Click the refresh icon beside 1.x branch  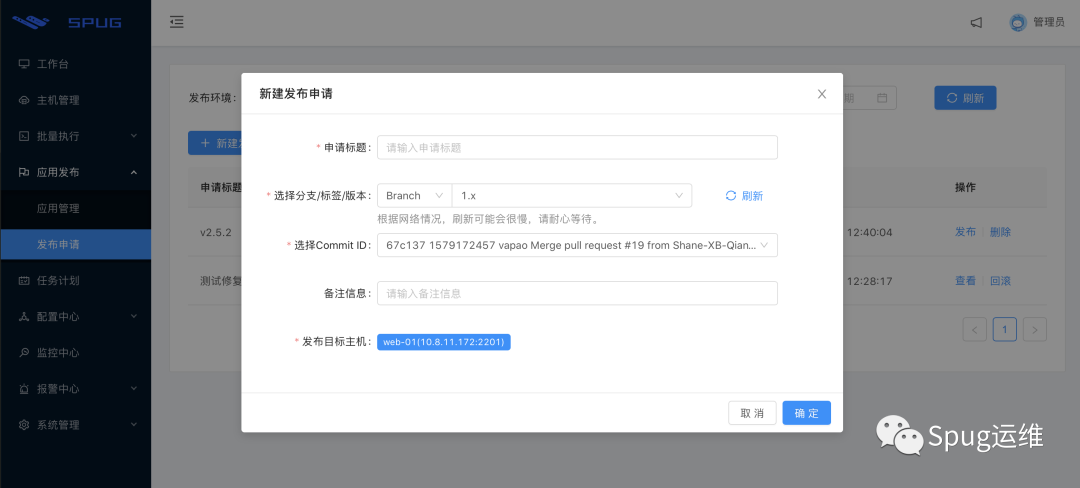coord(731,195)
